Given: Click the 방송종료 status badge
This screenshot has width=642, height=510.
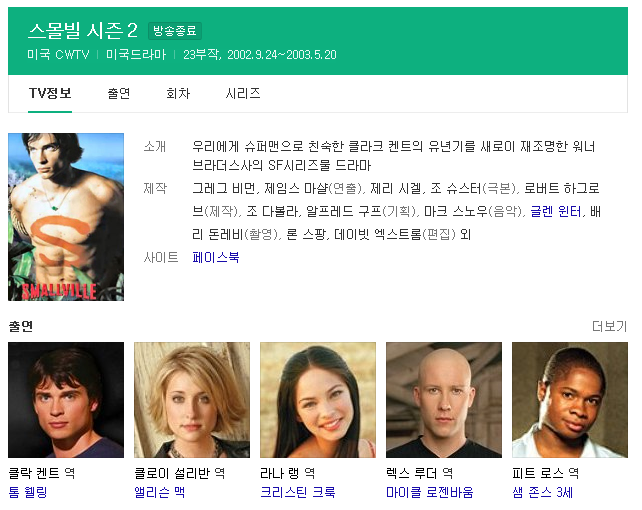Looking at the screenshot, I should (x=175, y=31).
